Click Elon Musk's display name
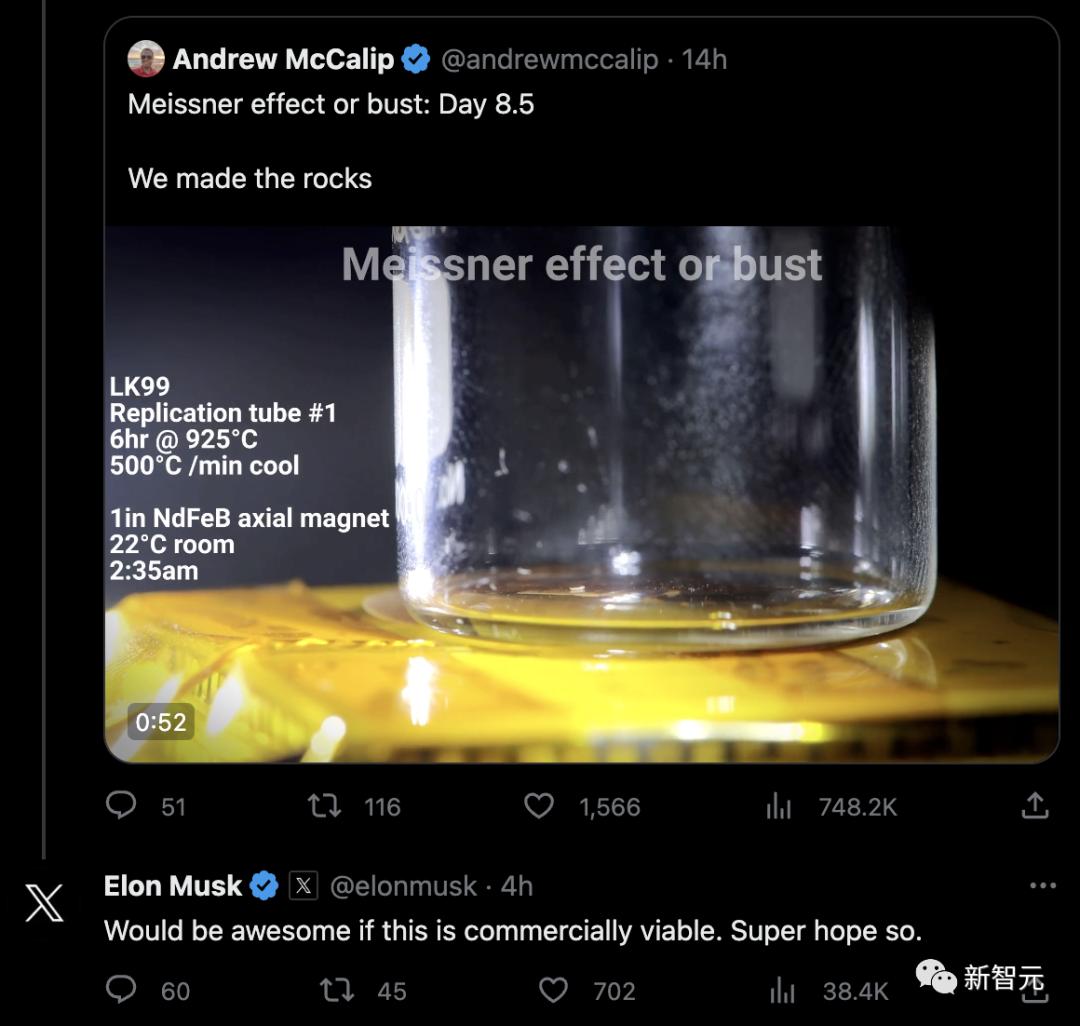 coord(173,886)
